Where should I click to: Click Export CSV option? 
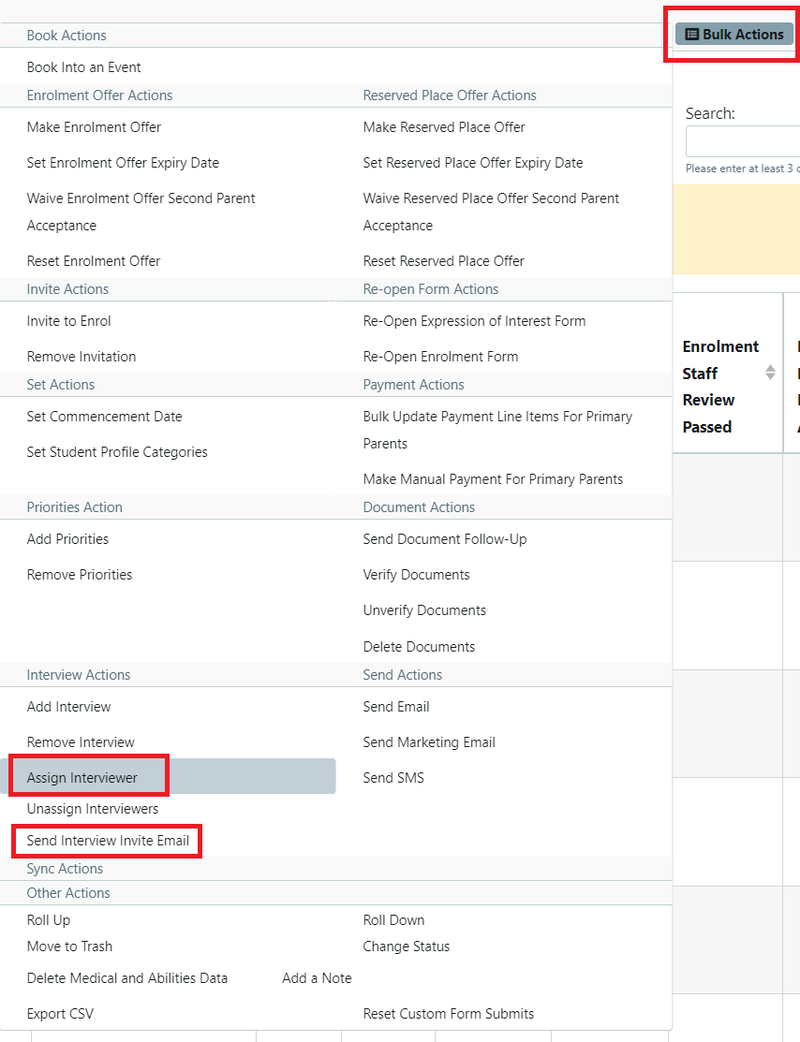point(60,1013)
